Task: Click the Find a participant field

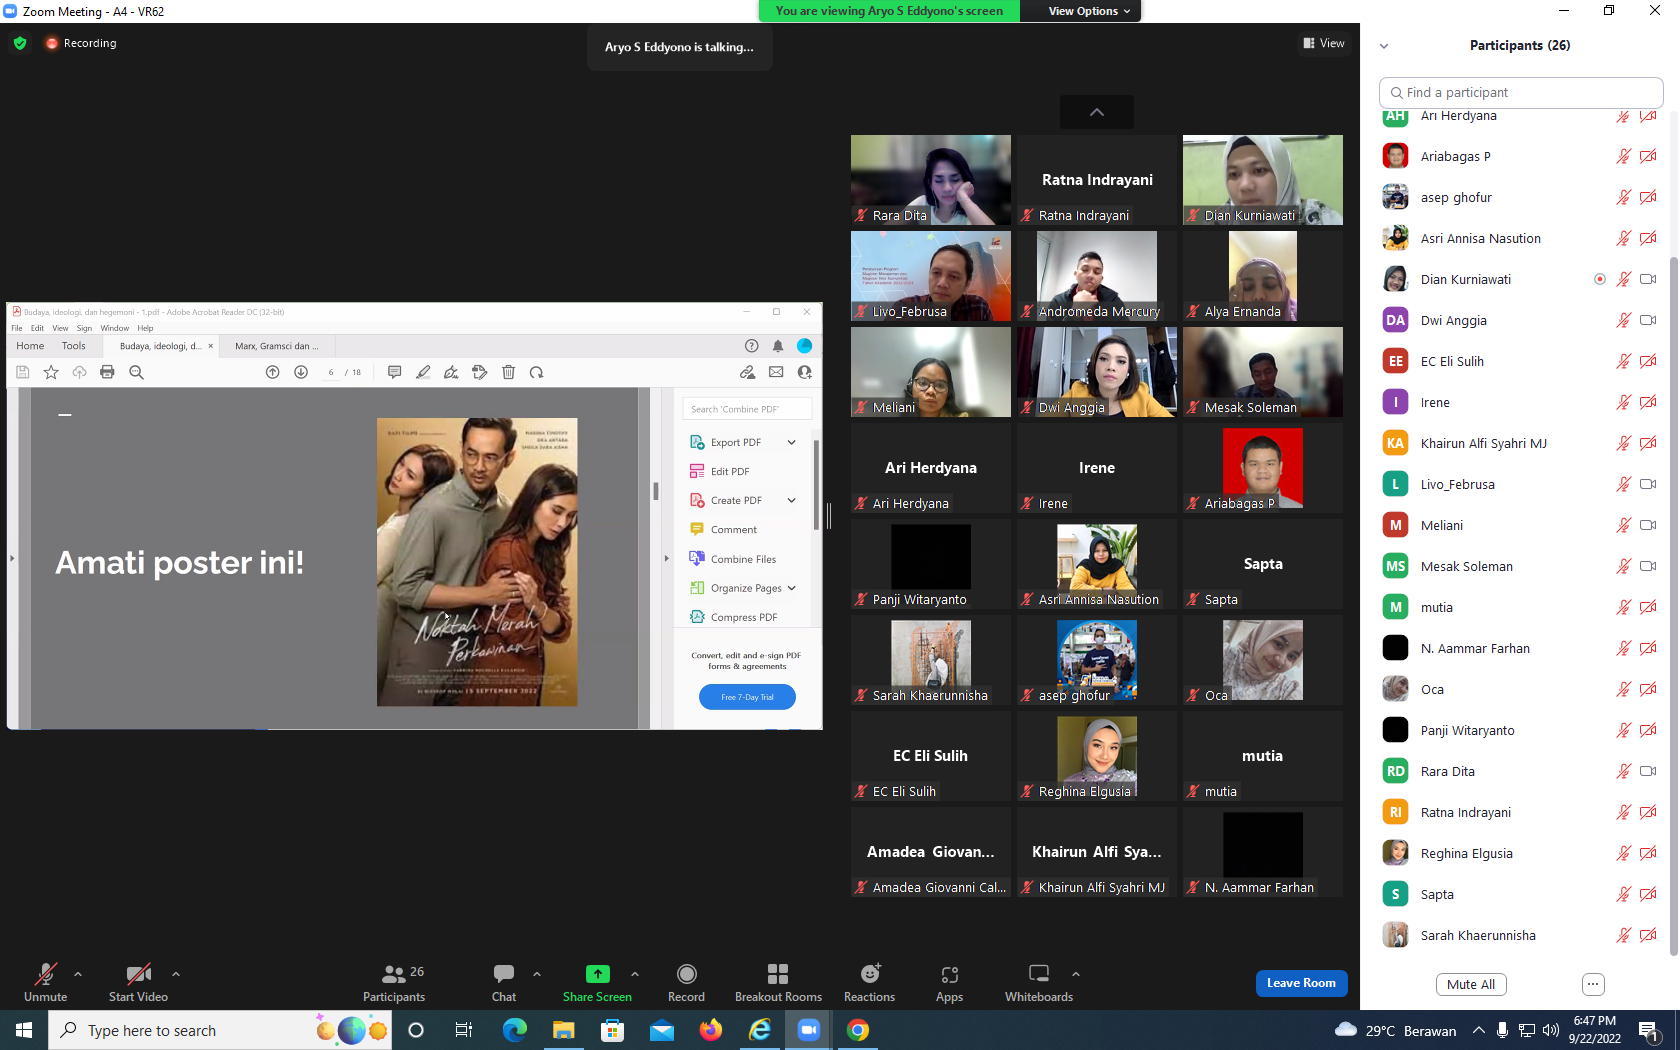Action: 1521,92
